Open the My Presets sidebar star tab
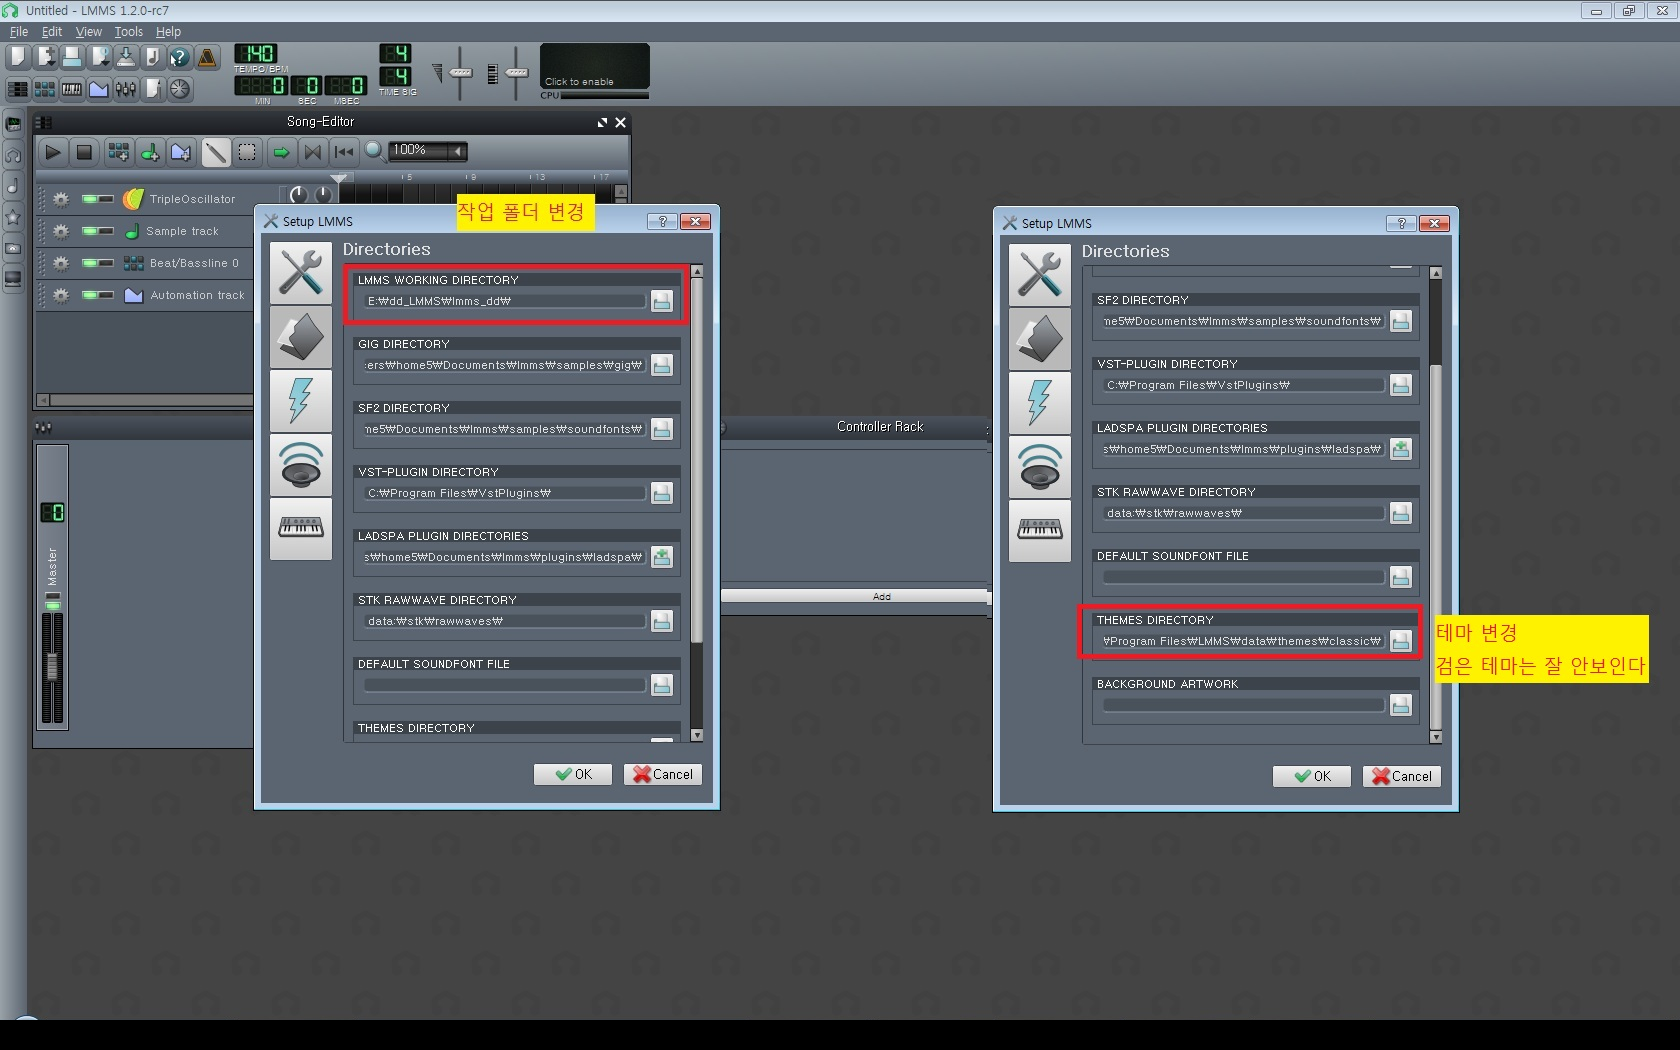Screen dimensions: 1680x1050 point(13,217)
